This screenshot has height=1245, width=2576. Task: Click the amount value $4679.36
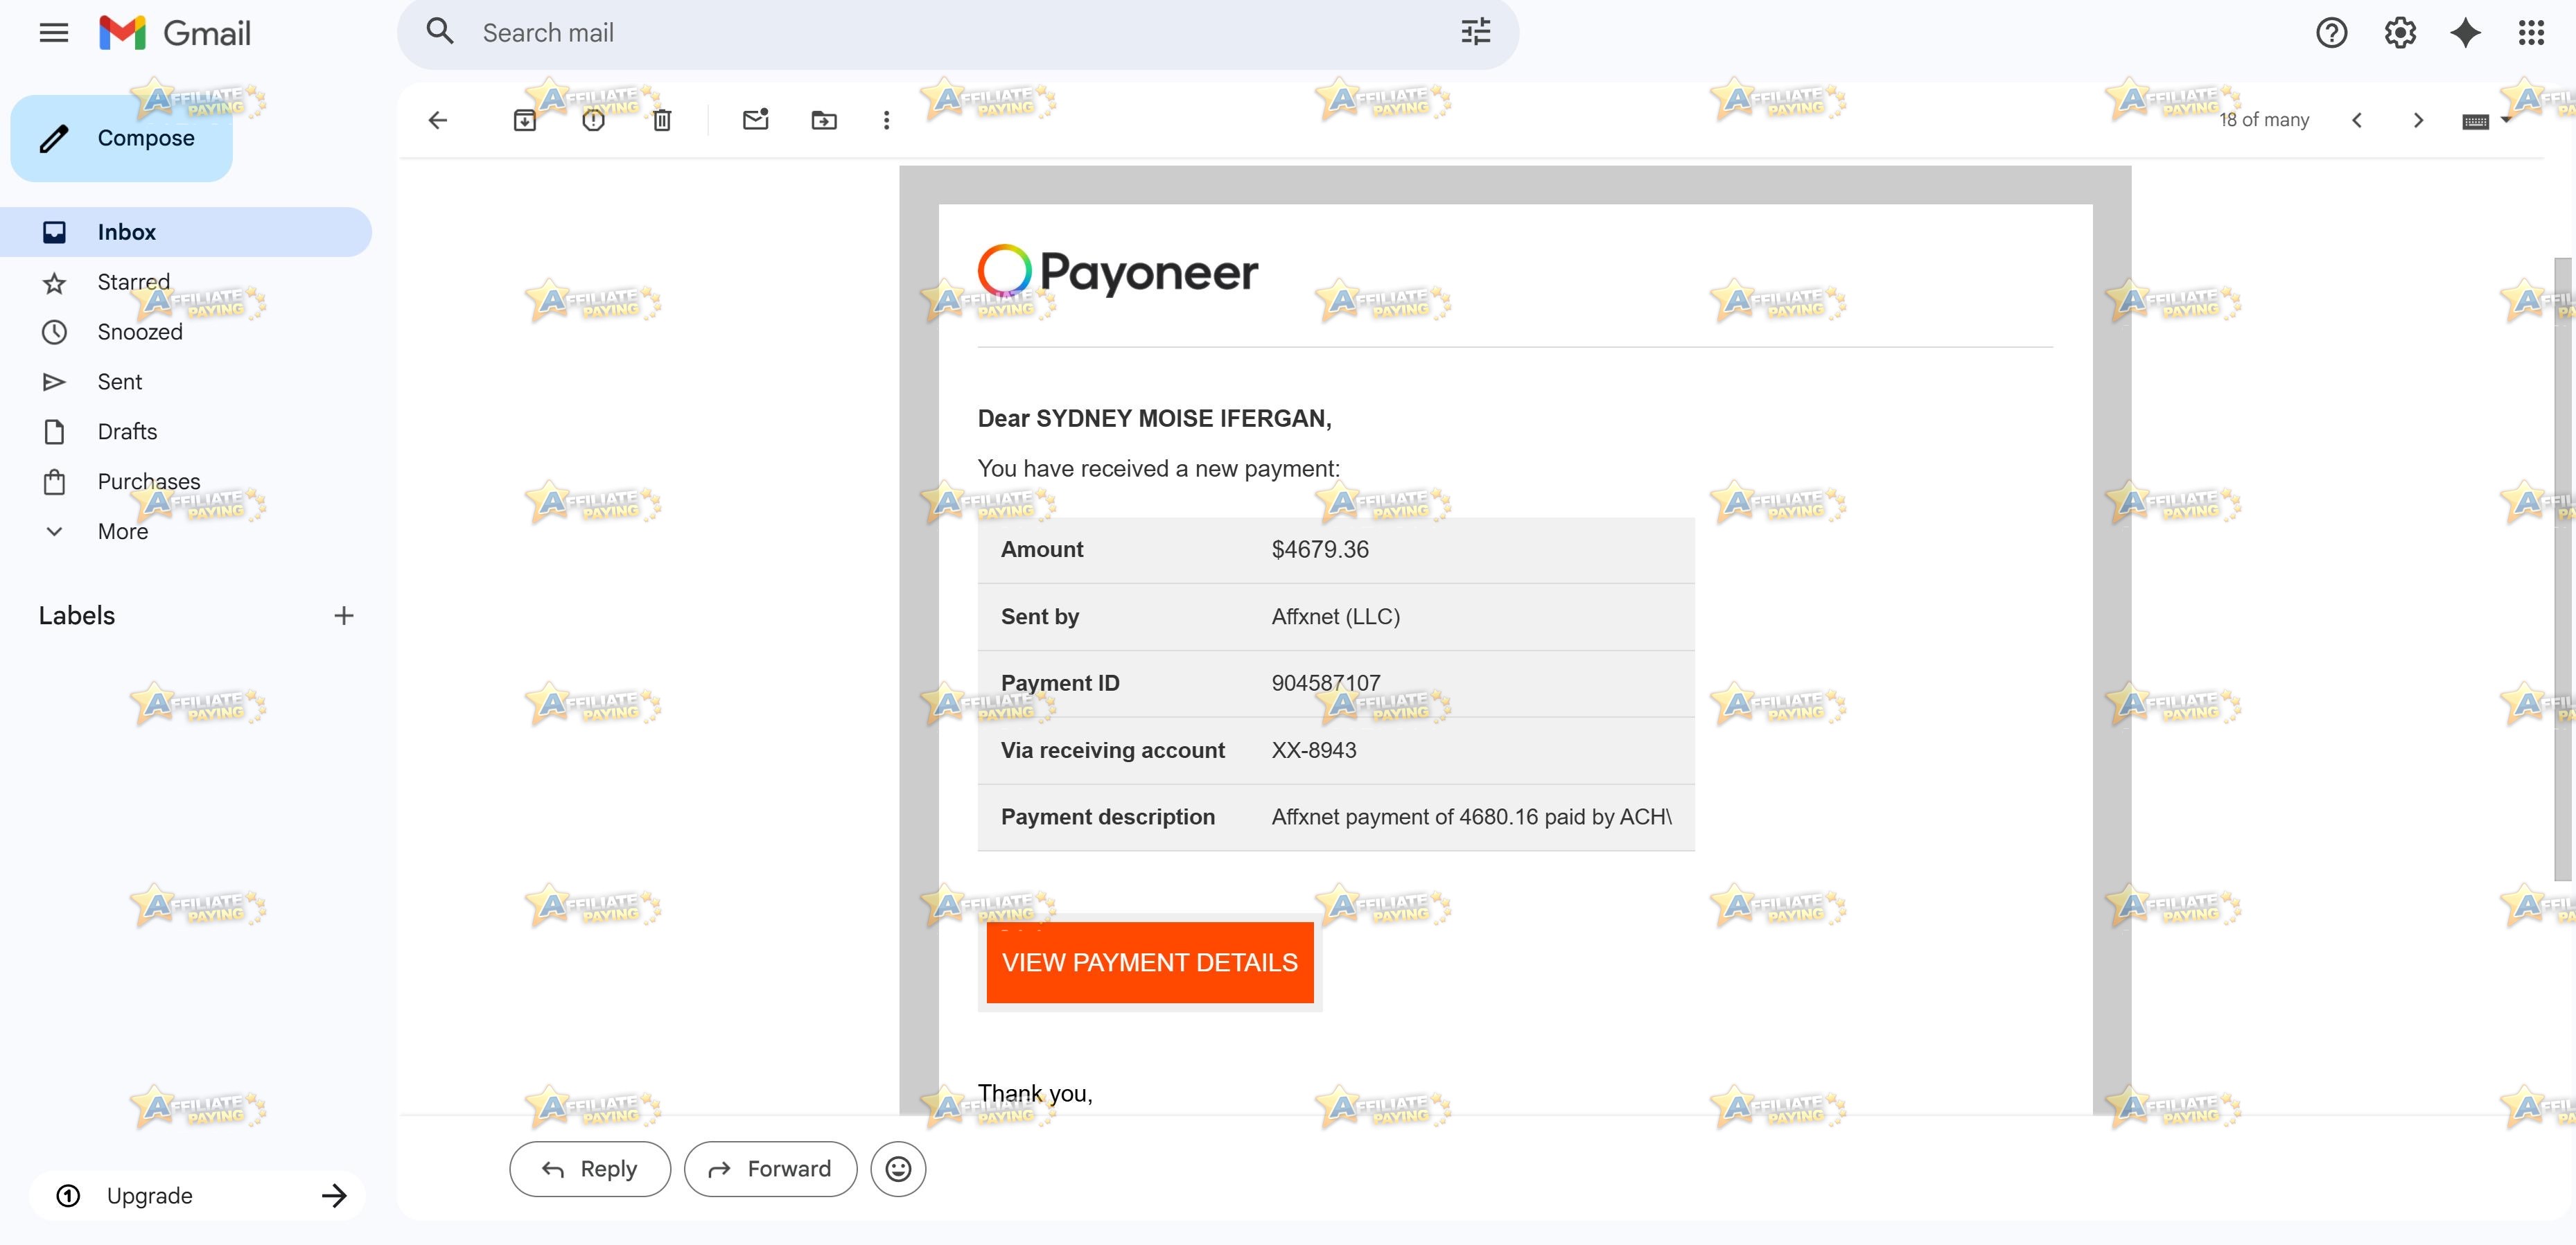point(1320,549)
